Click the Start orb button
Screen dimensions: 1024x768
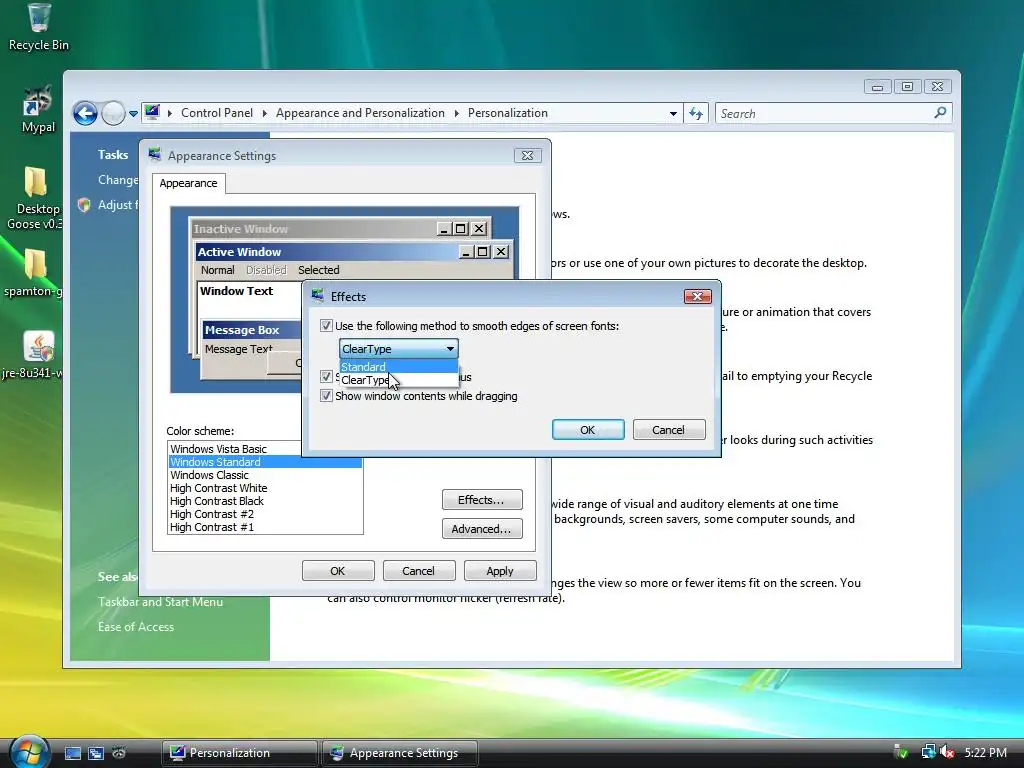point(29,752)
